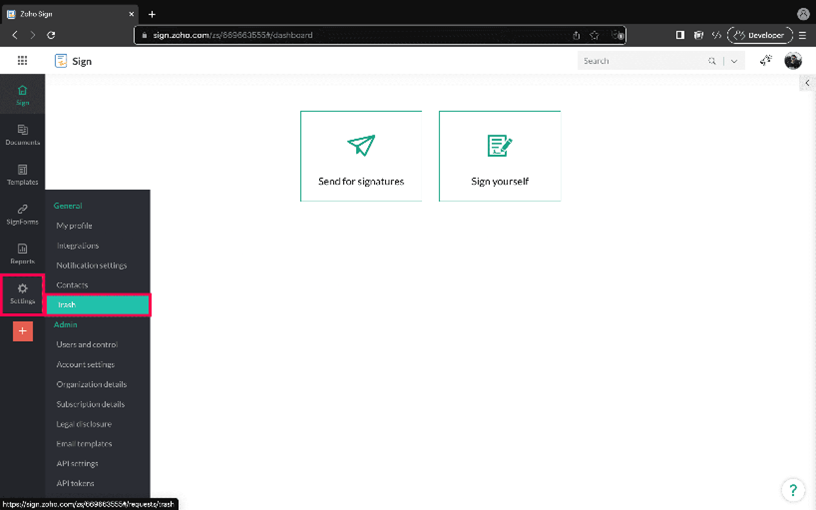Select Trash from settings menu
Viewport: 816px width, 510px height.
[98, 305]
